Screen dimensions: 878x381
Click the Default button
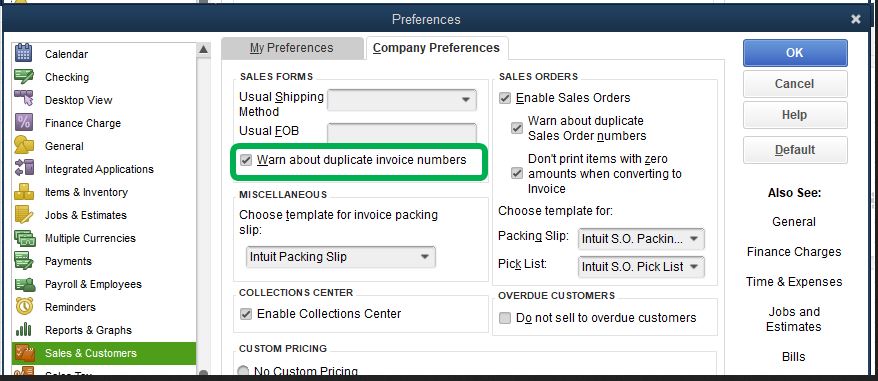pyautogui.click(x=795, y=150)
